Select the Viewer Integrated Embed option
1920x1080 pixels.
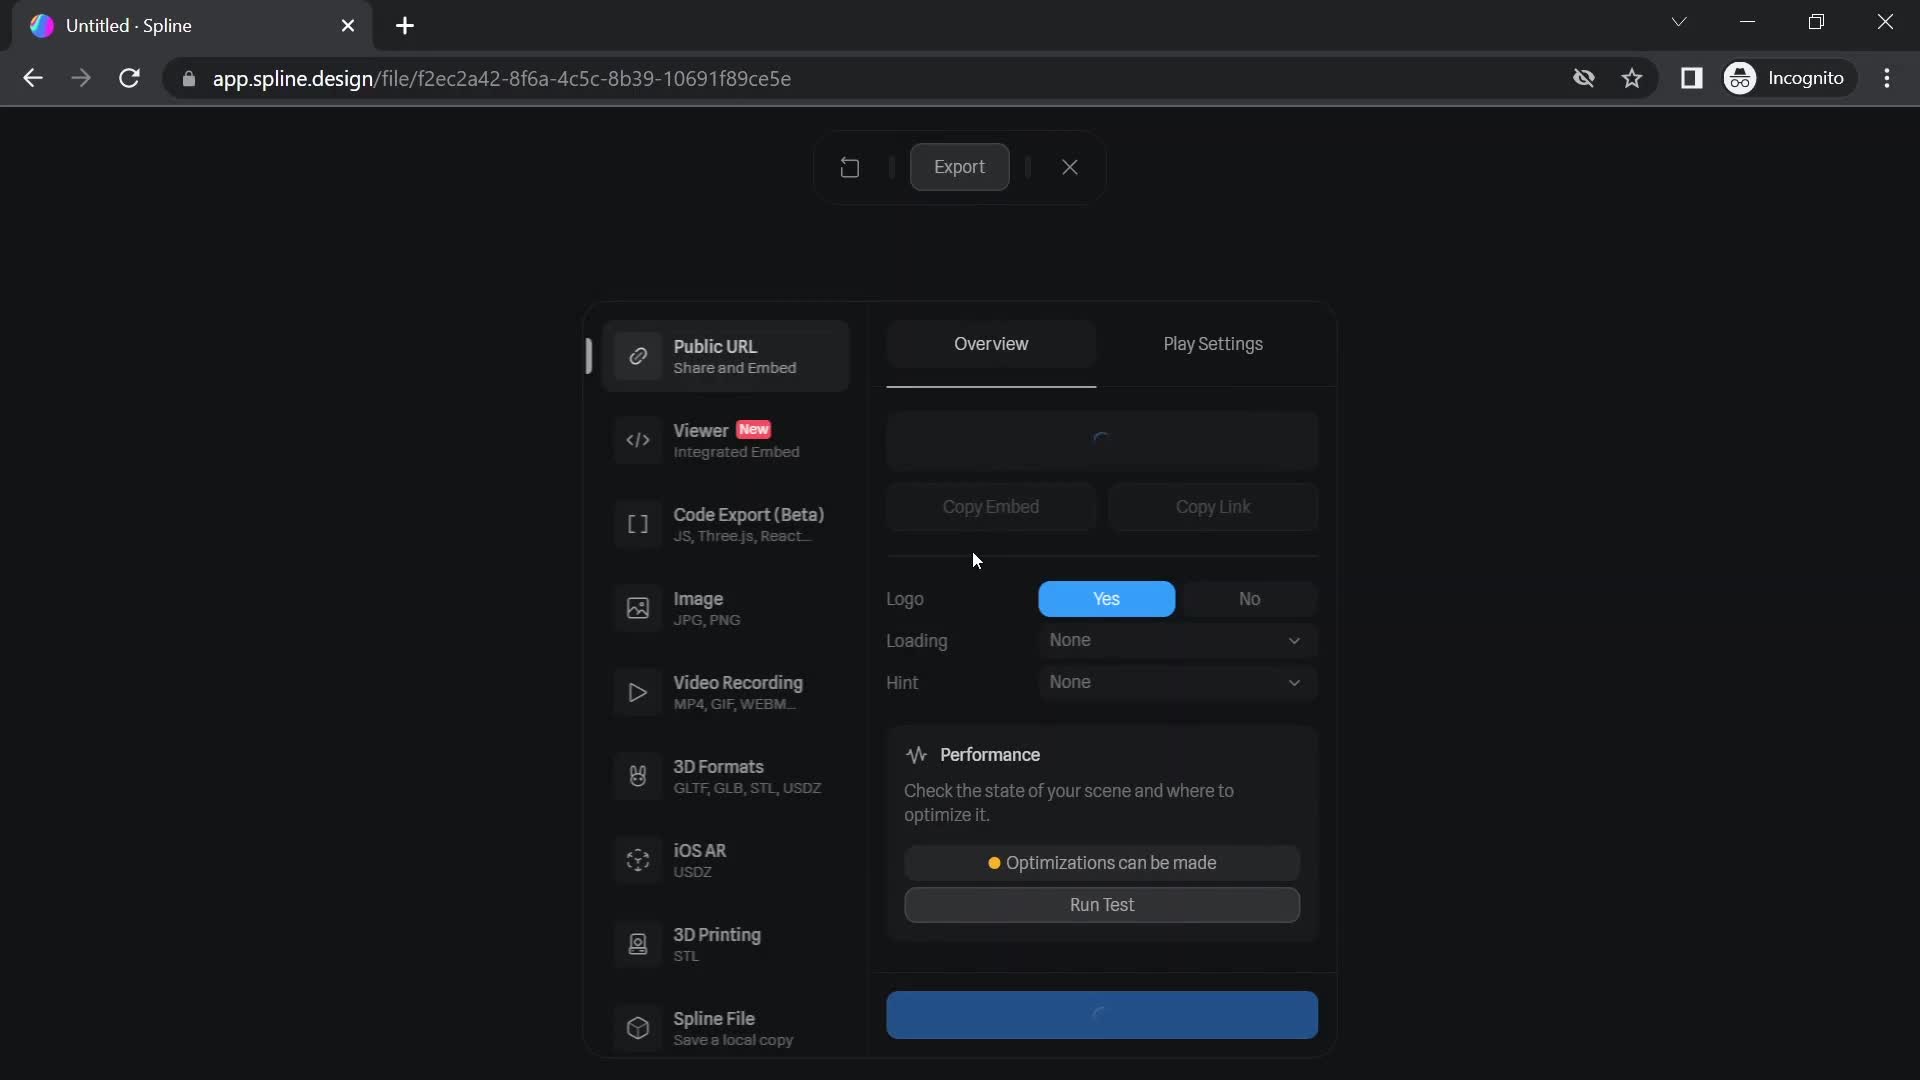click(x=726, y=440)
